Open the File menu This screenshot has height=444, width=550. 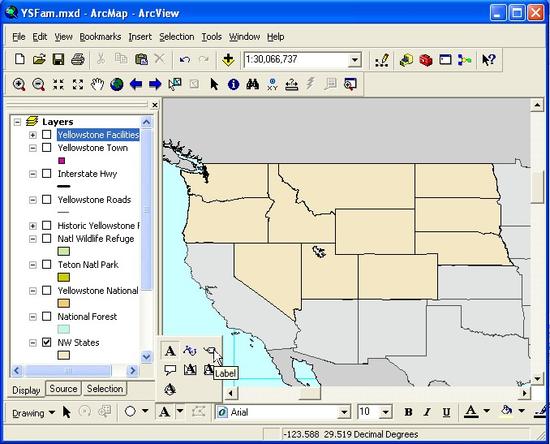point(19,37)
